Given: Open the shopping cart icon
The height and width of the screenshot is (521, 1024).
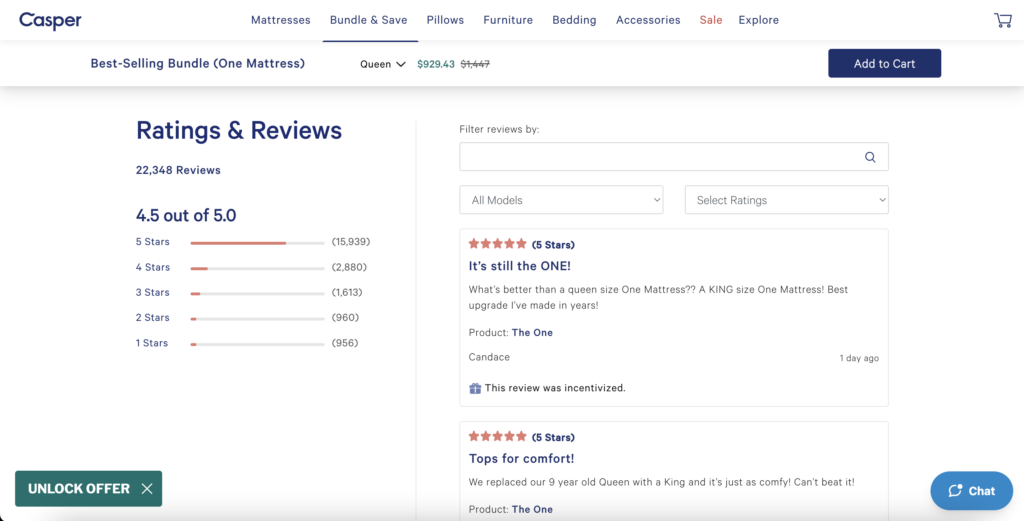Looking at the screenshot, I should (x=1002, y=20).
